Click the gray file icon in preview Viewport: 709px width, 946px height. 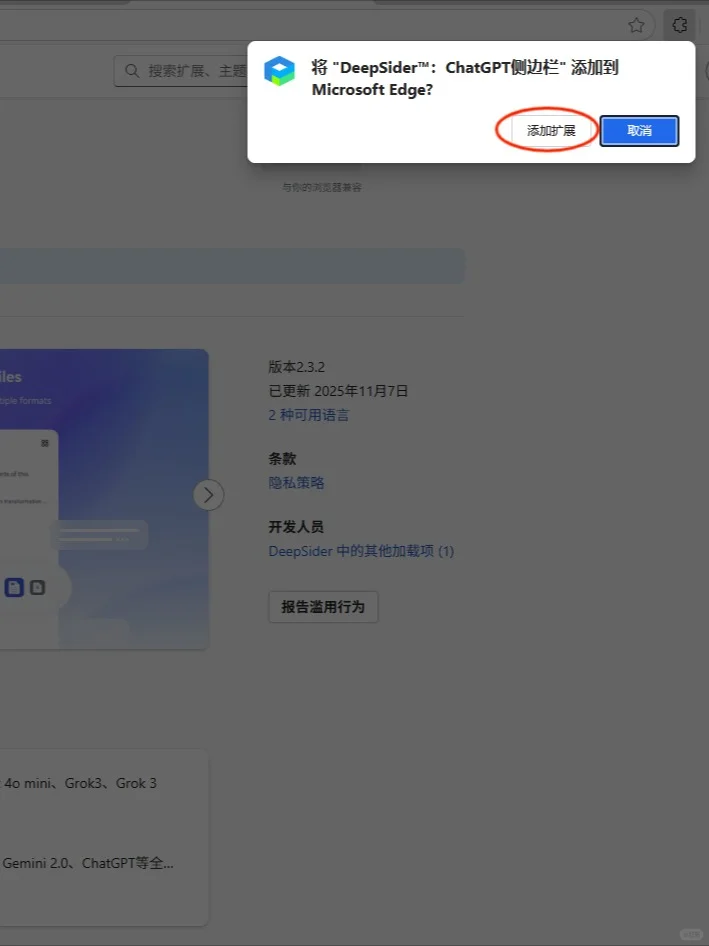(x=37, y=587)
